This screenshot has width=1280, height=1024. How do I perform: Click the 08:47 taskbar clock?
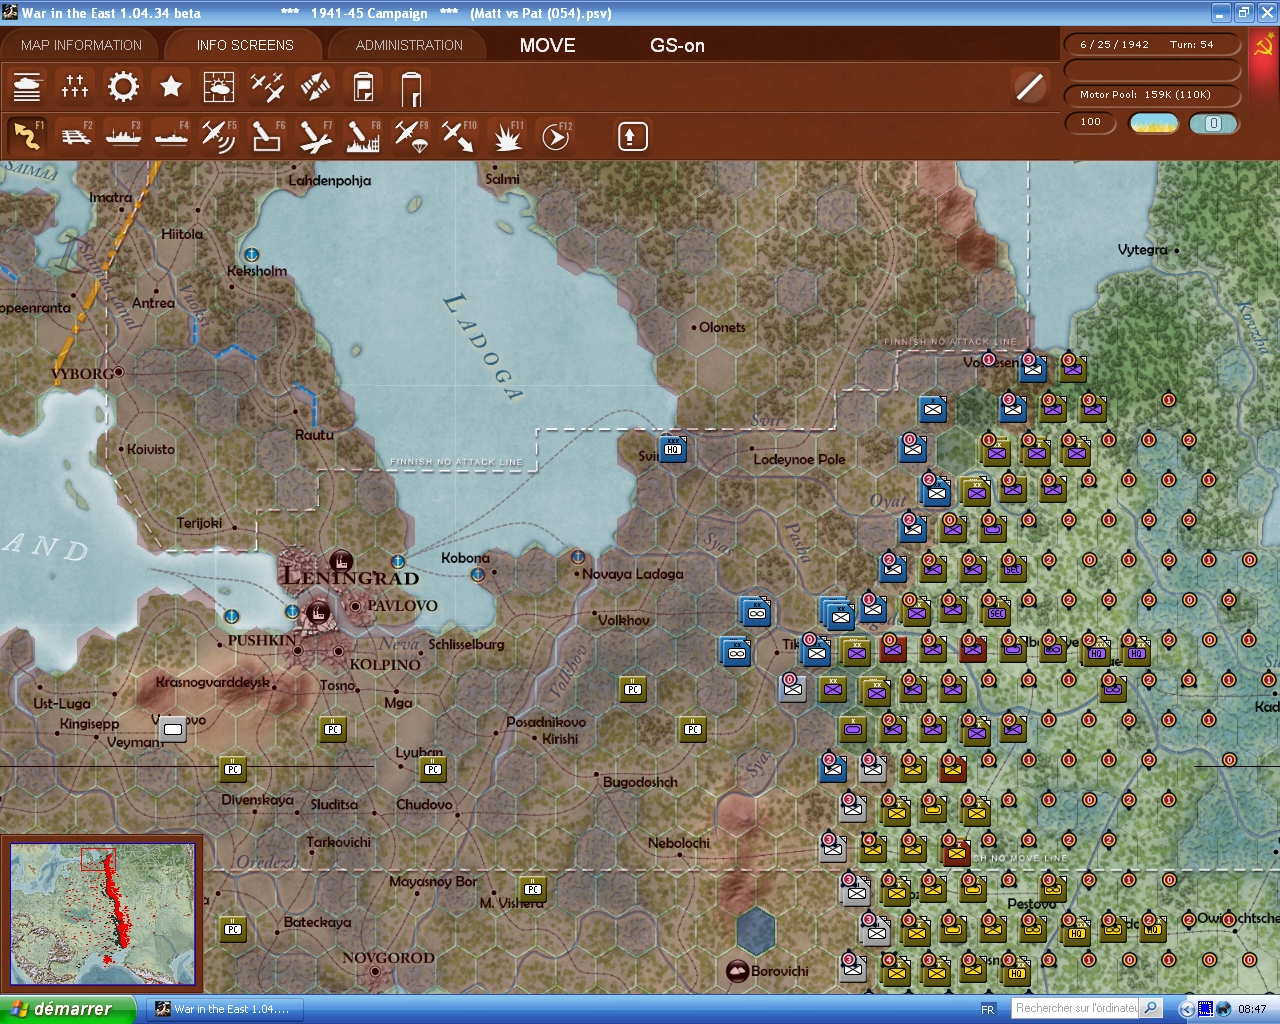coord(1252,1009)
